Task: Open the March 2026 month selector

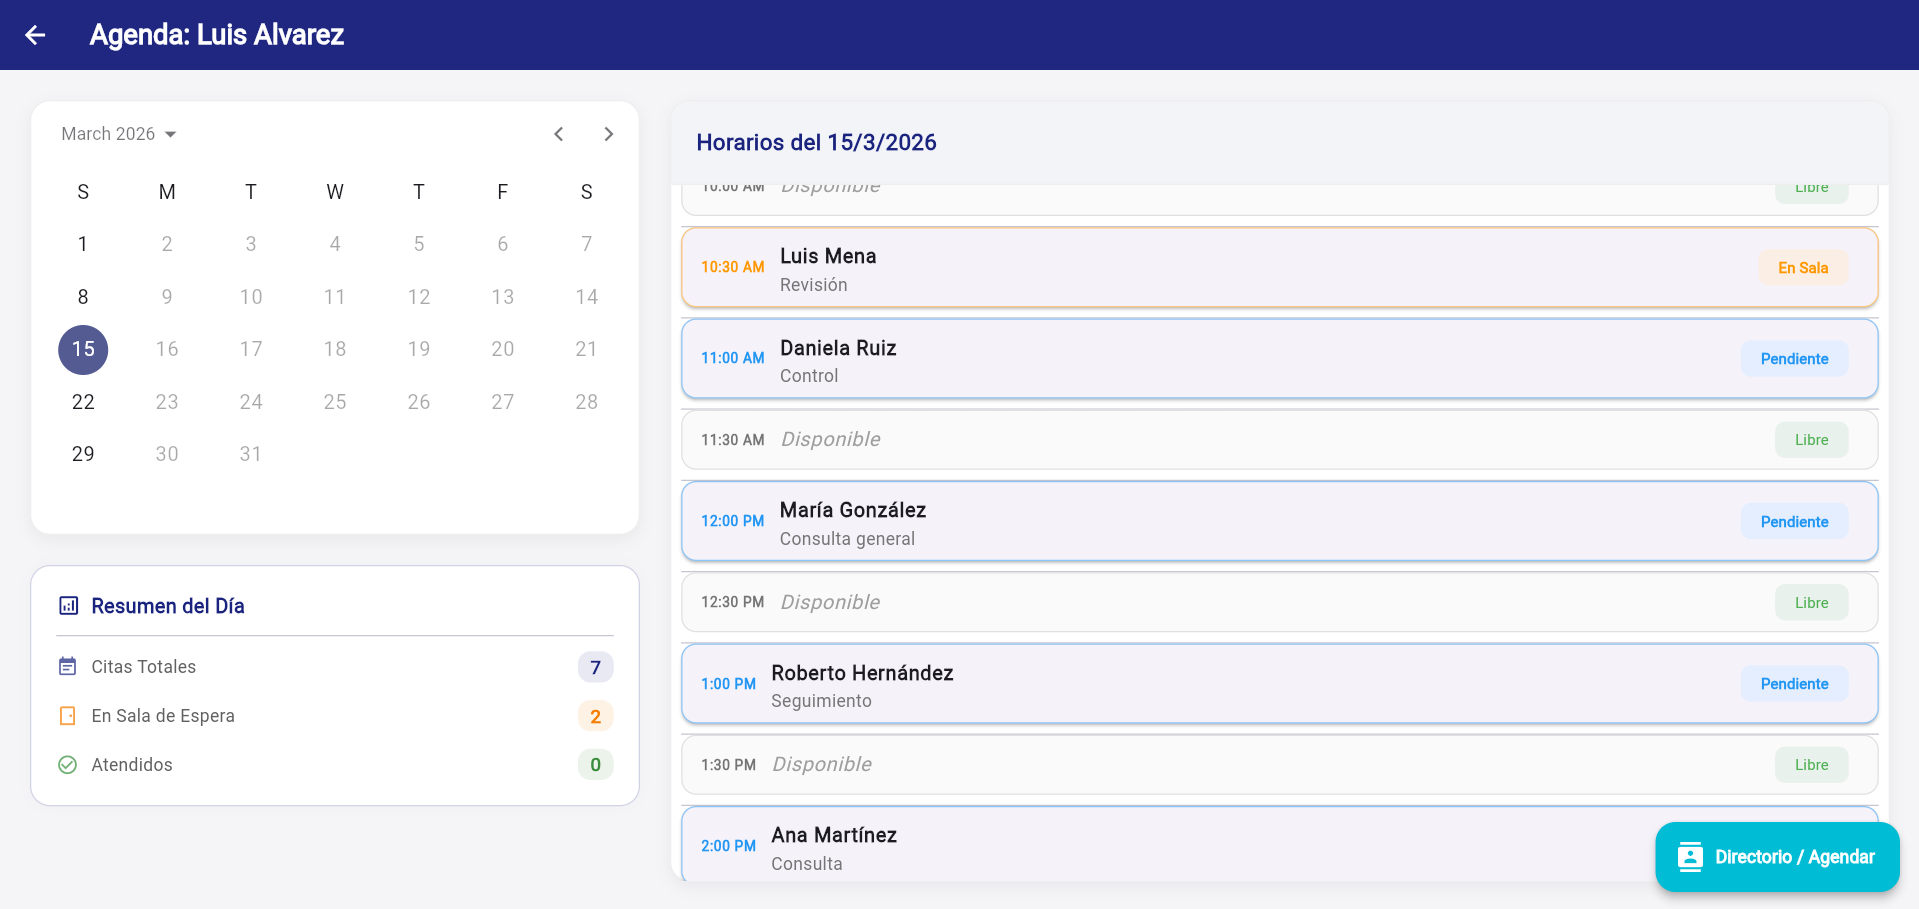Action: pyautogui.click(x=119, y=133)
